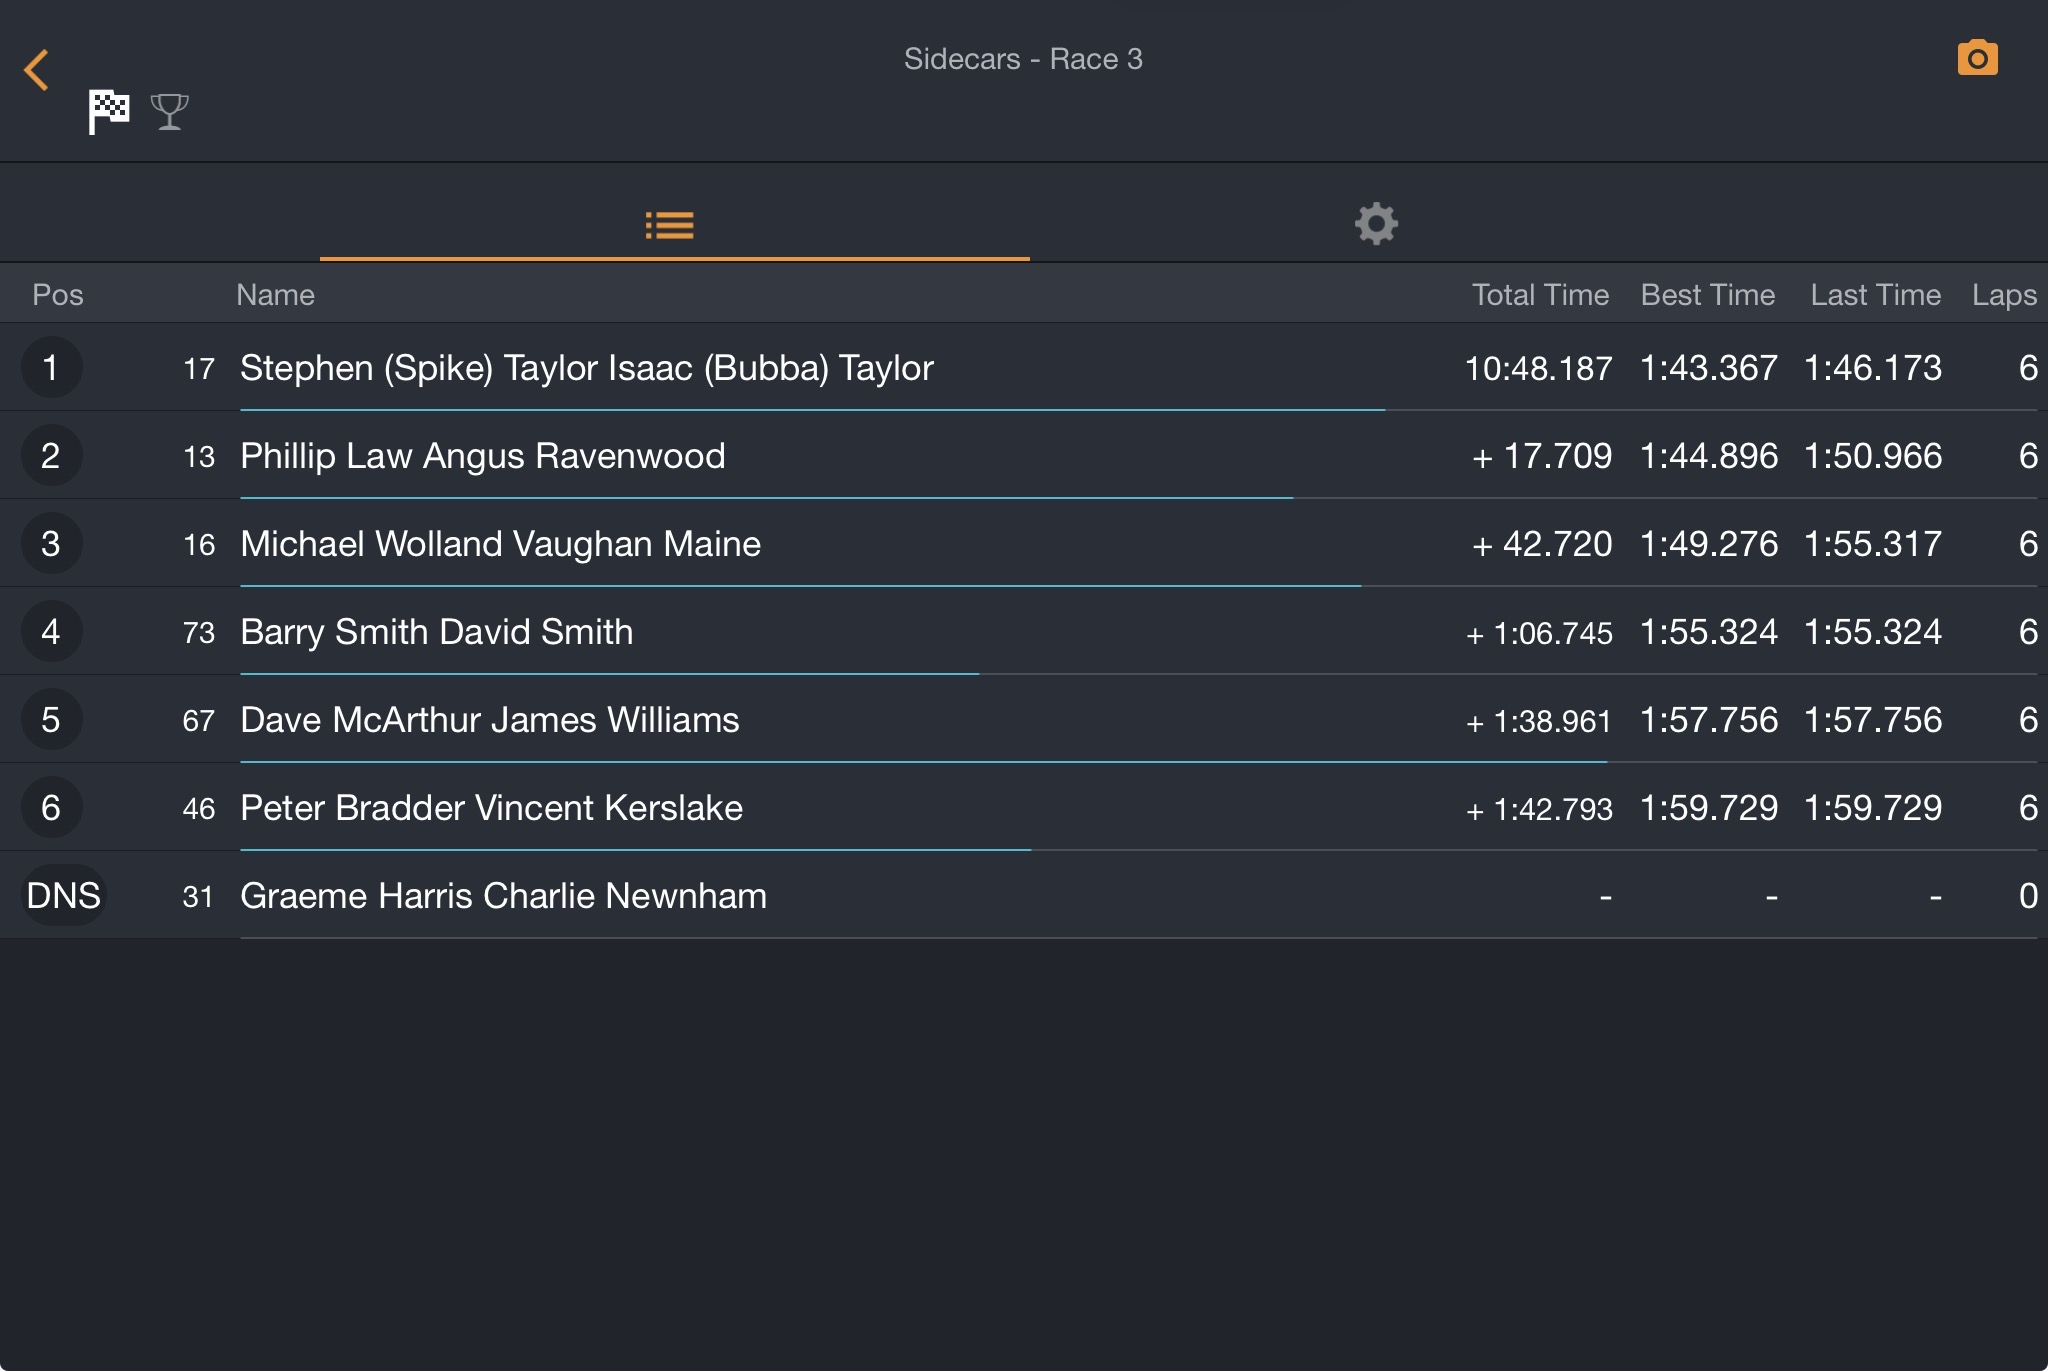Click competitor number 16
The height and width of the screenshot is (1371, 2048).
199,545
